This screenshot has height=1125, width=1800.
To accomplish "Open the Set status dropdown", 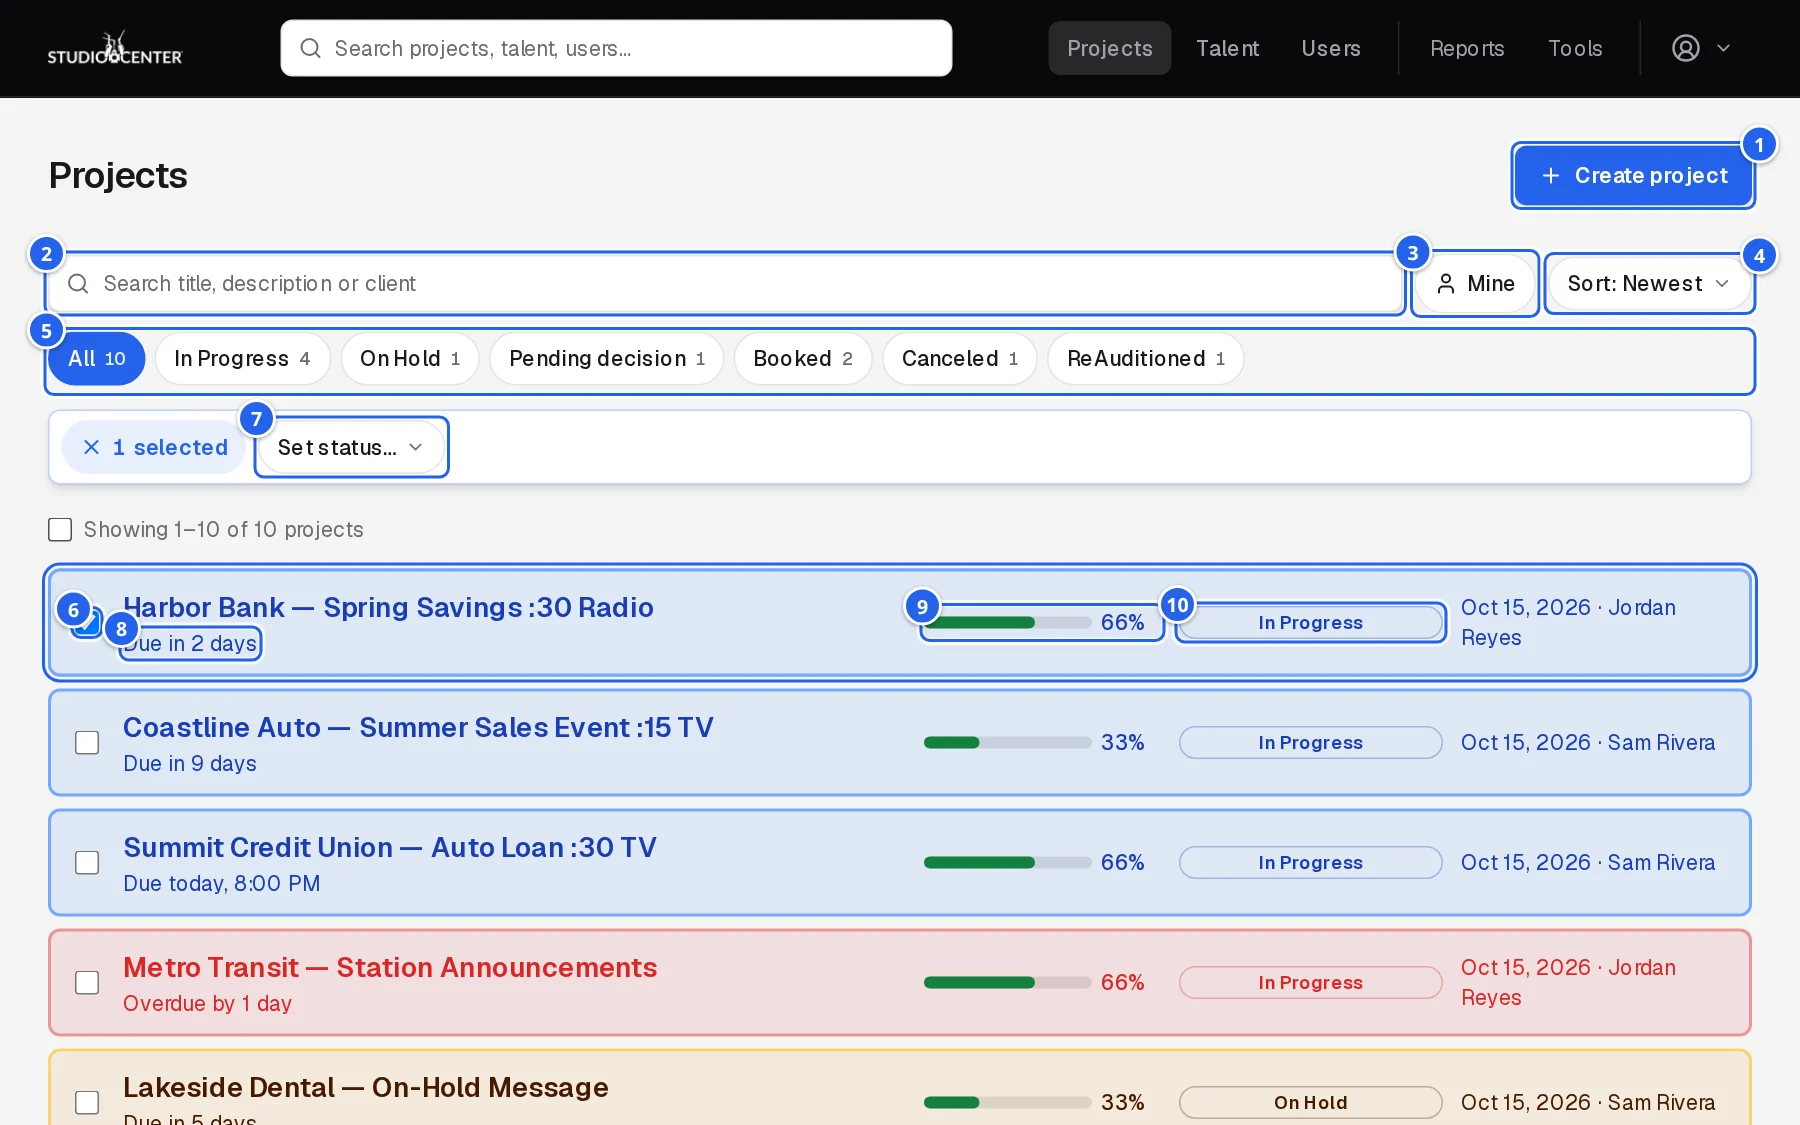I will pos(351,447).
